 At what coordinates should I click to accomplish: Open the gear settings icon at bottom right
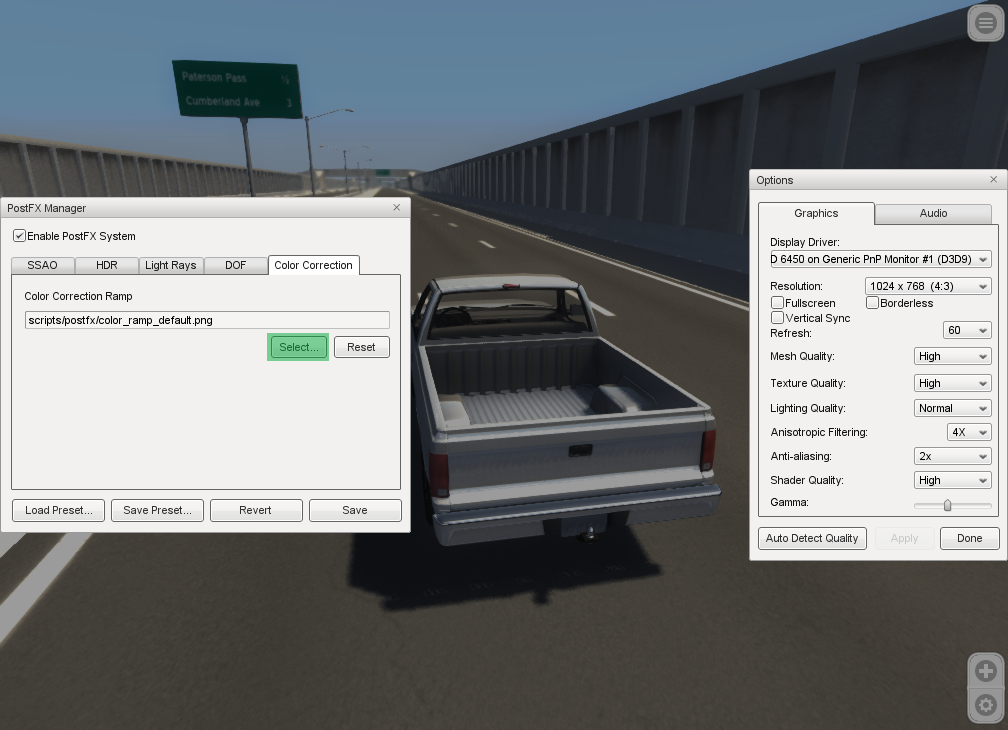pyautogui.click(x=986, y=705)
